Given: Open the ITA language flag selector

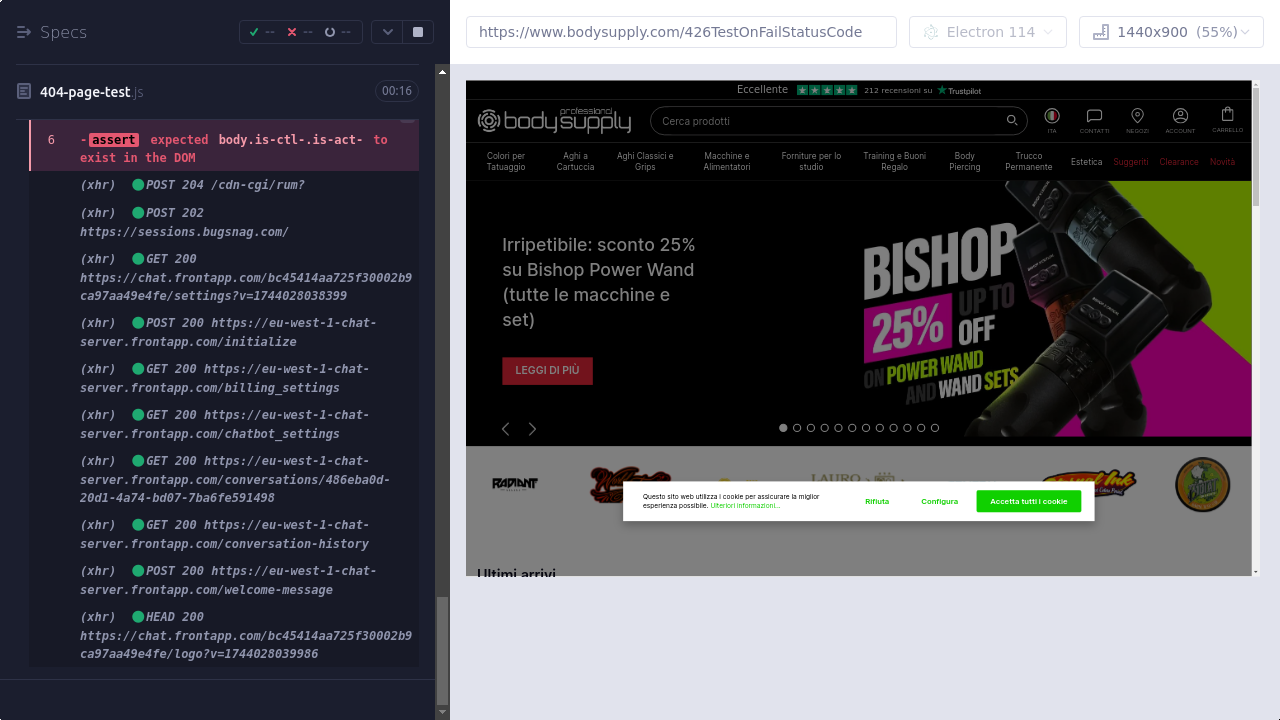Looking at the screenshot, I should (1051, 117).
